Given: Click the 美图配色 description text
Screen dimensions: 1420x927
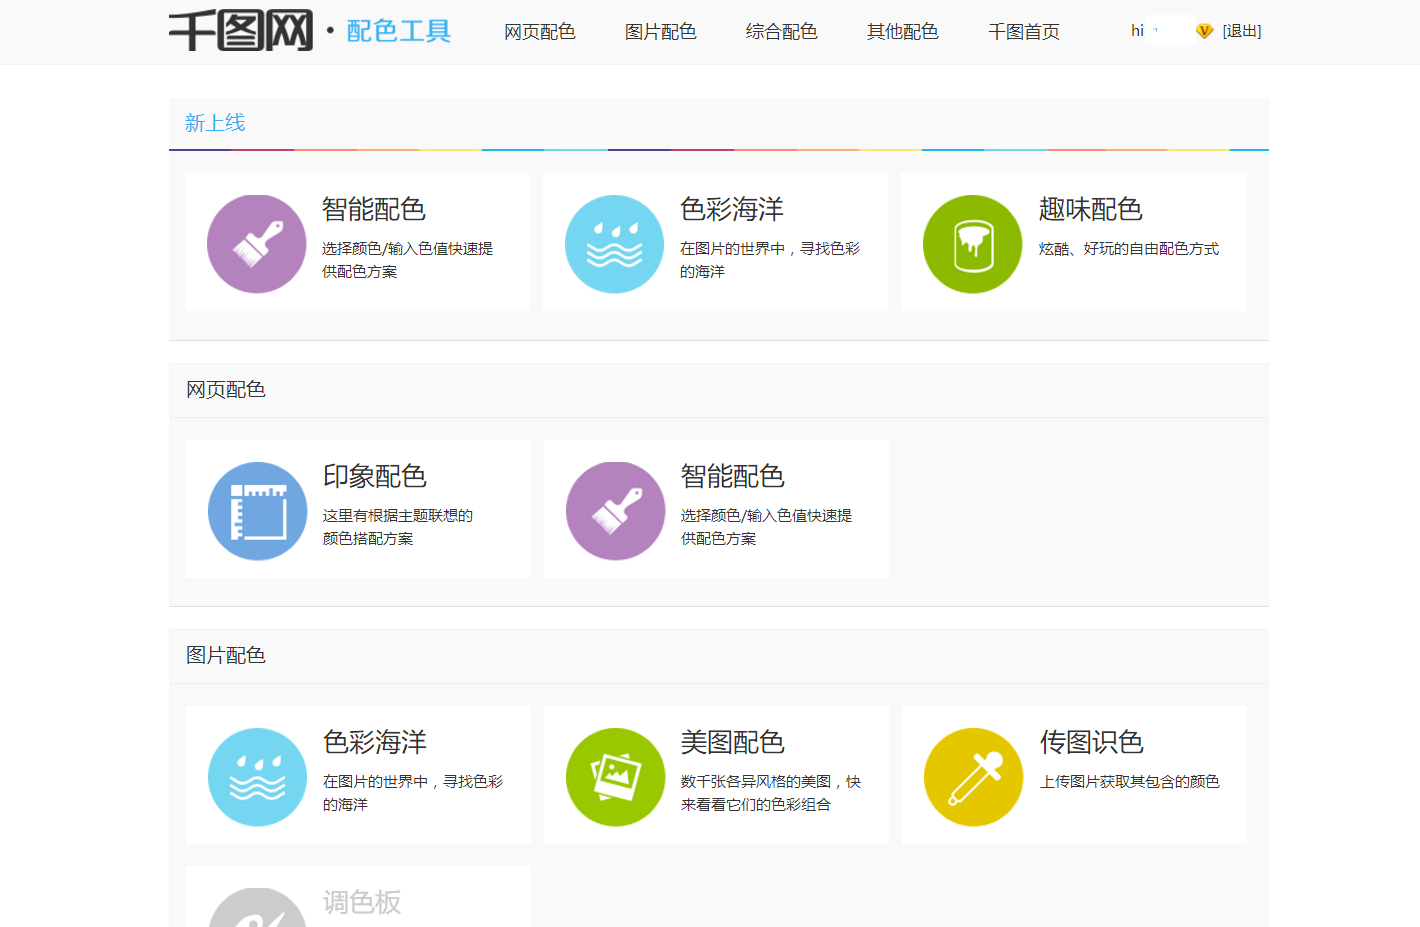Looking at the screenshot, I should (771, 793).
